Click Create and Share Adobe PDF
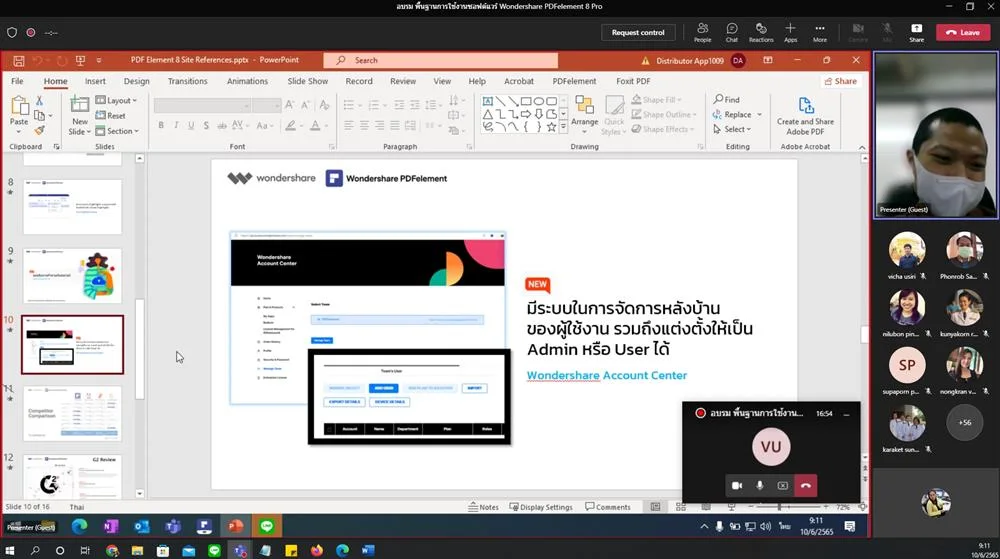The height and width of the screenshot is (559, 1000). (805, 115)
